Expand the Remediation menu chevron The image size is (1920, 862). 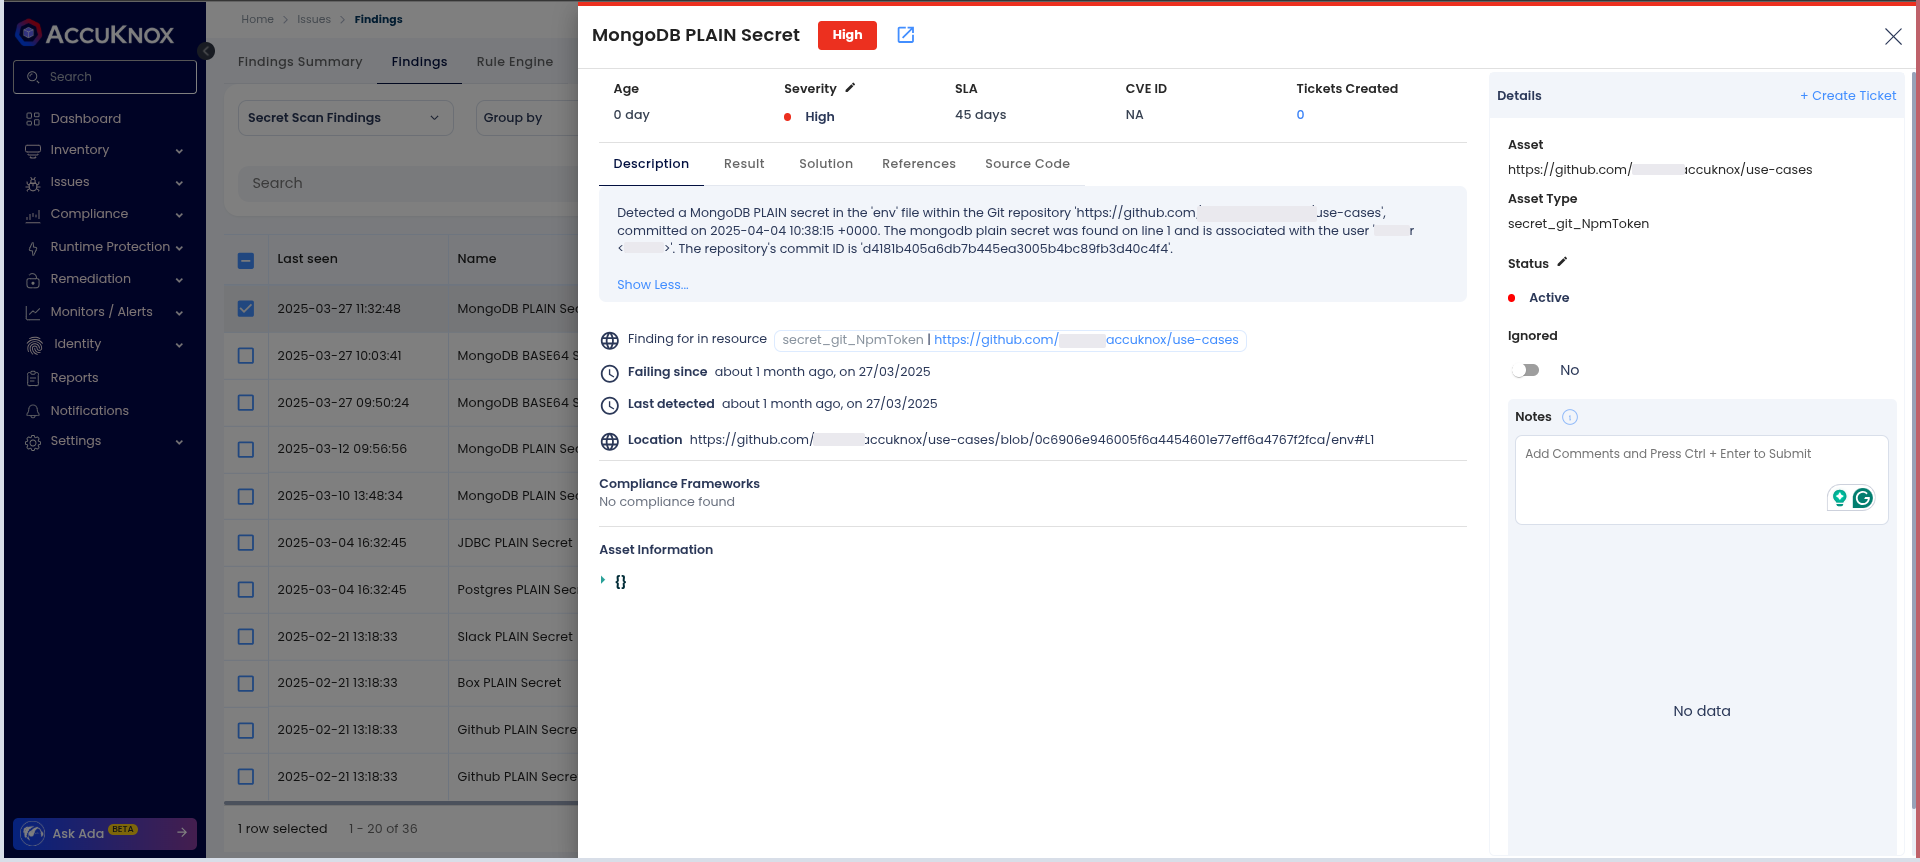coord(179,280)
